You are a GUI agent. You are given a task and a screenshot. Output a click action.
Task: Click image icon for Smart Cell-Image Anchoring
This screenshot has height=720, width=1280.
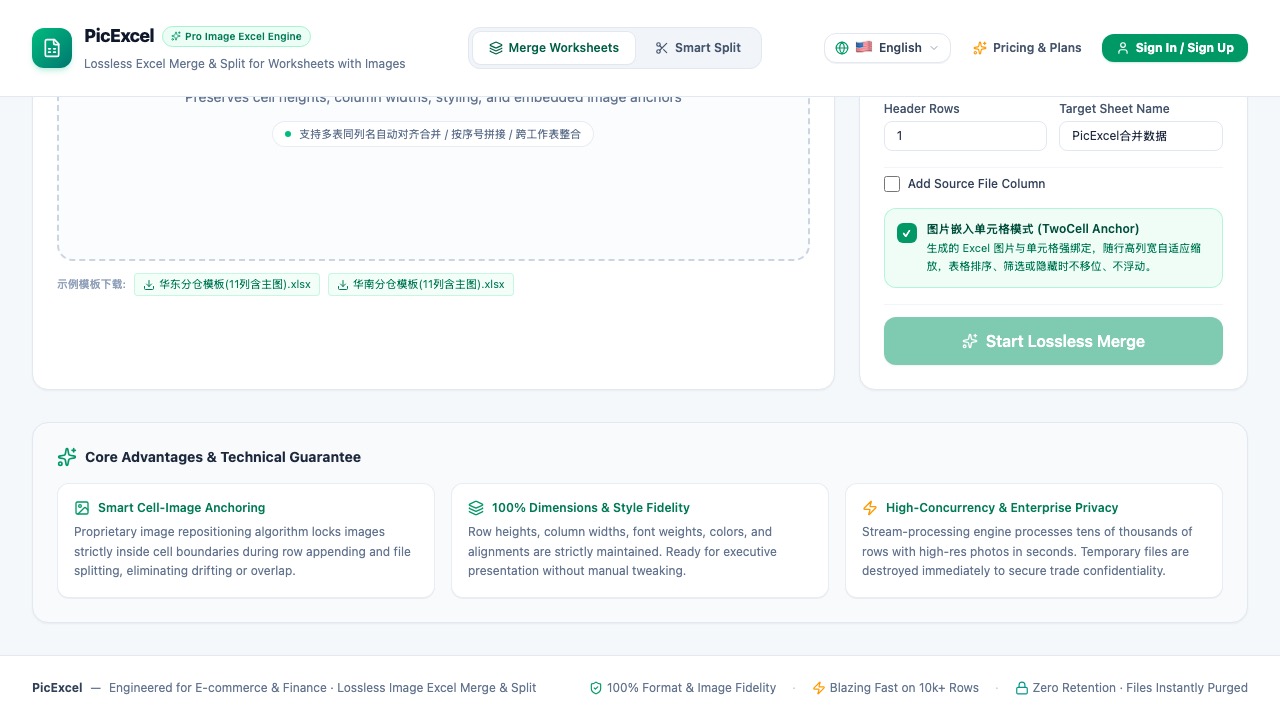(x=82, y=508)
